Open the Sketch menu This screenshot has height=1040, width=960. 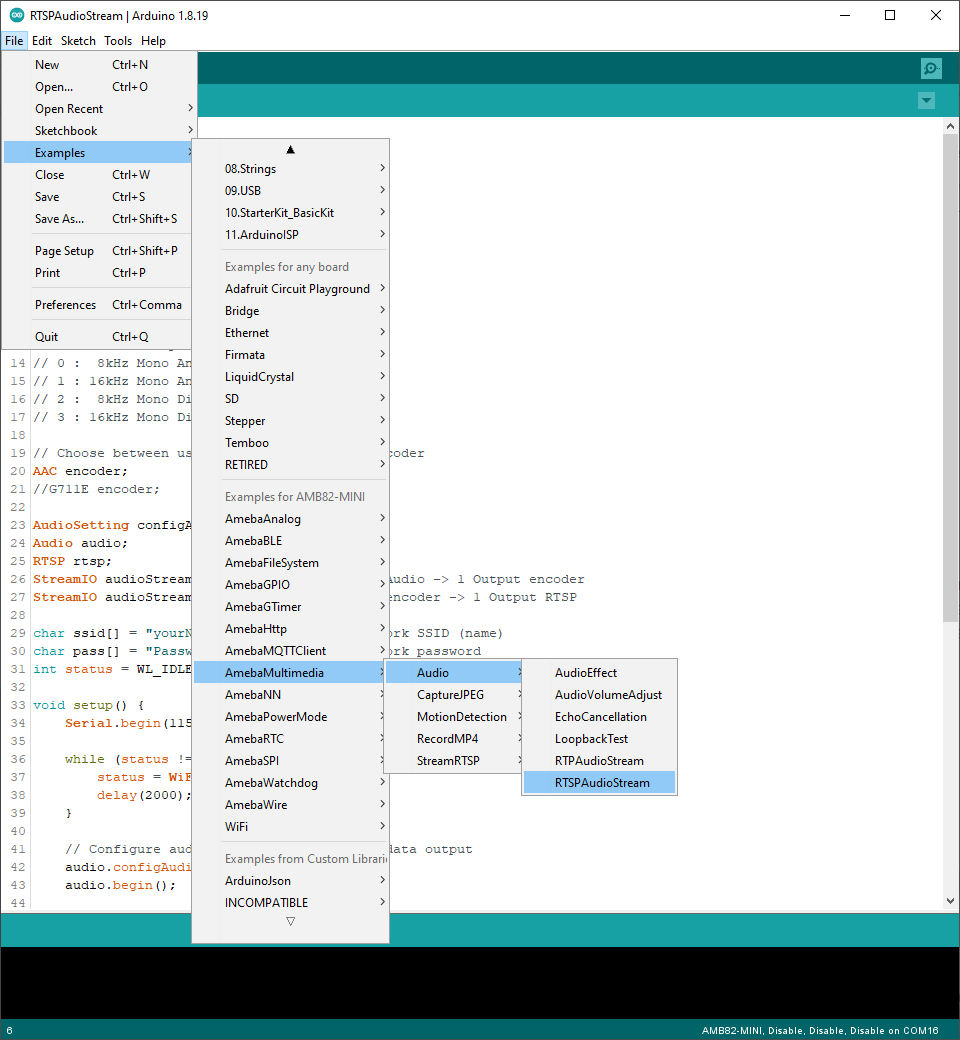78,41
